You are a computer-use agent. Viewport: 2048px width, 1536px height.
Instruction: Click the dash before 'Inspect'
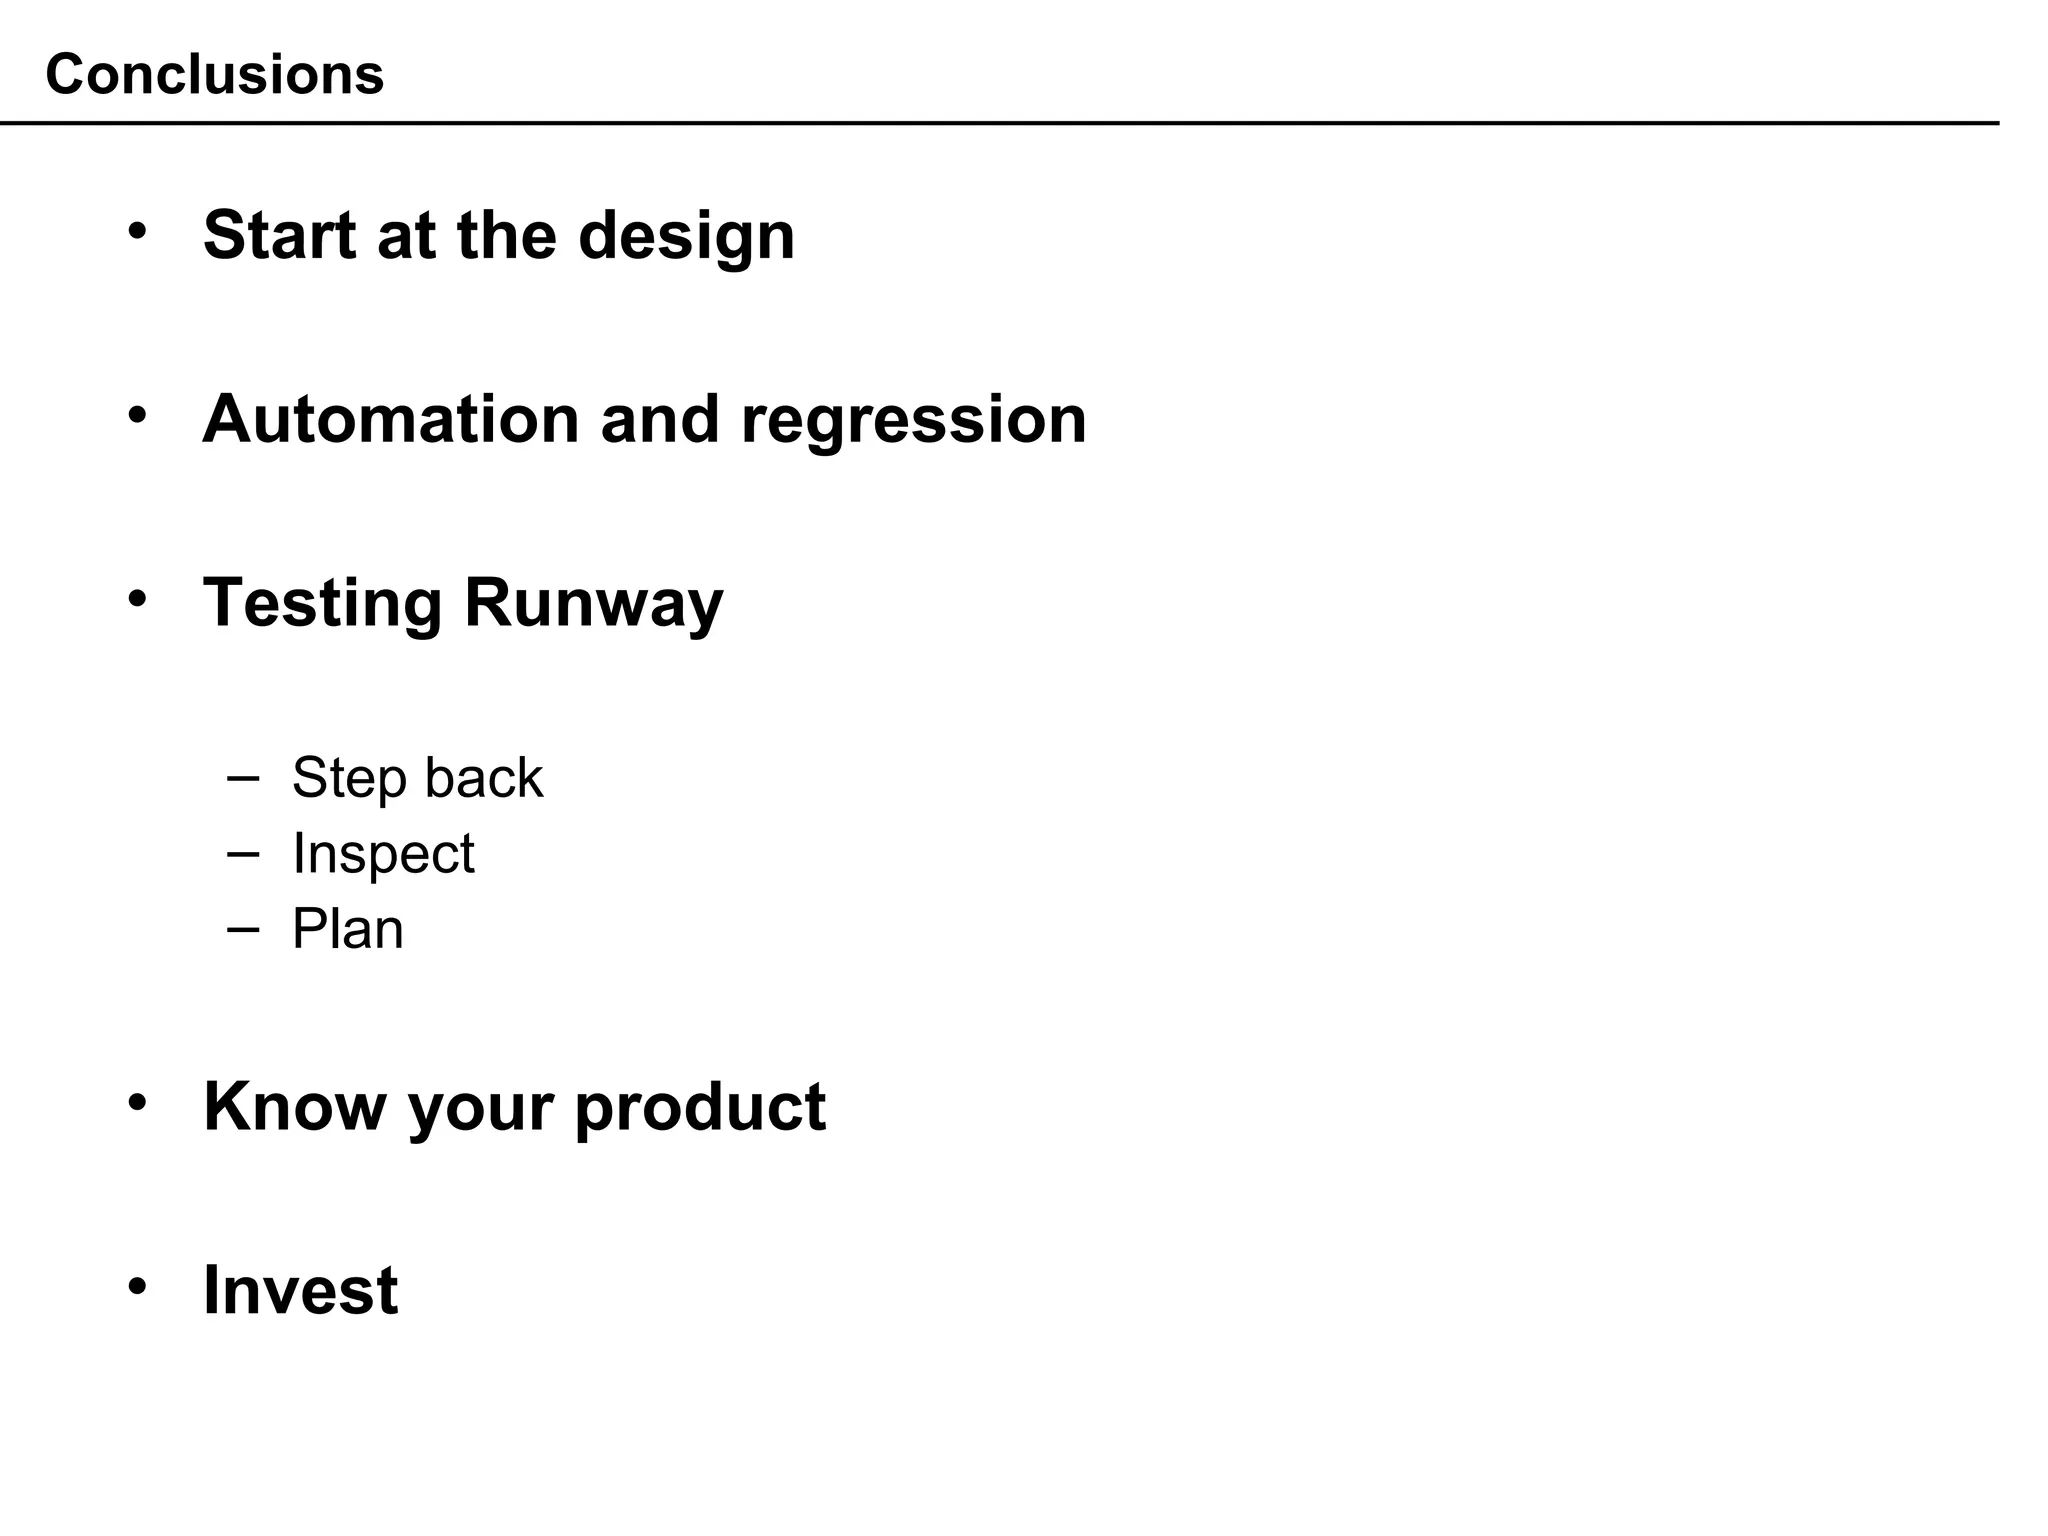pyautogui.click(x=243, y=853)
